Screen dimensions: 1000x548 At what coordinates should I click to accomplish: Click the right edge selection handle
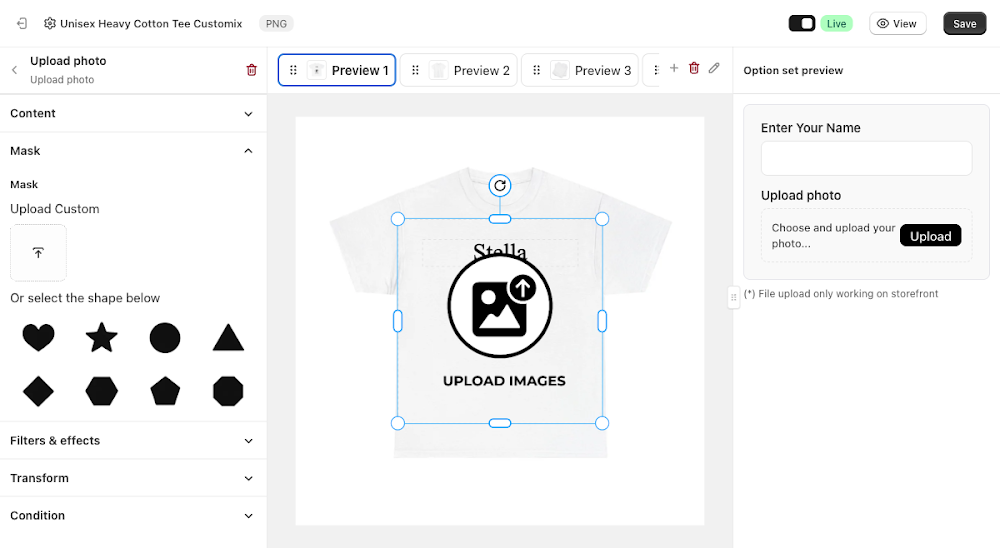pyautogui.click(x=602, y=321)
